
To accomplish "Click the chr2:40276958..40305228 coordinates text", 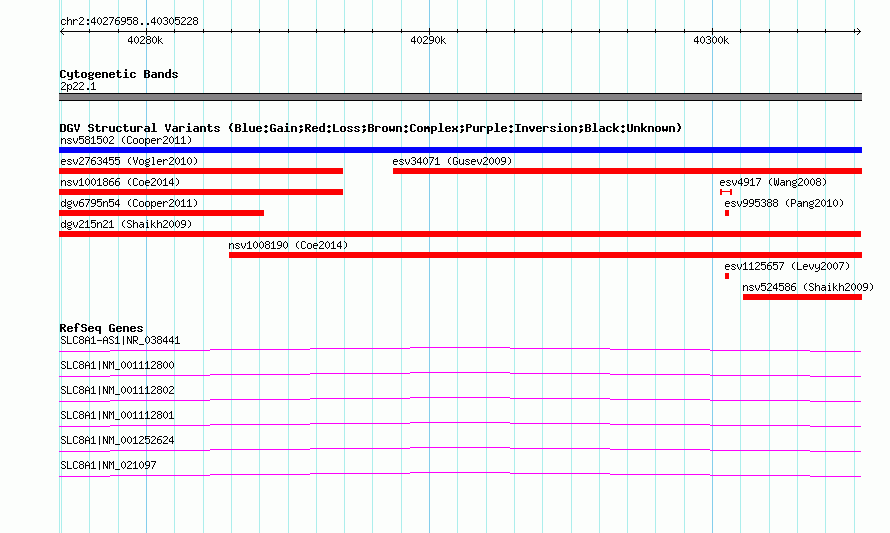I will click(129, 21).
